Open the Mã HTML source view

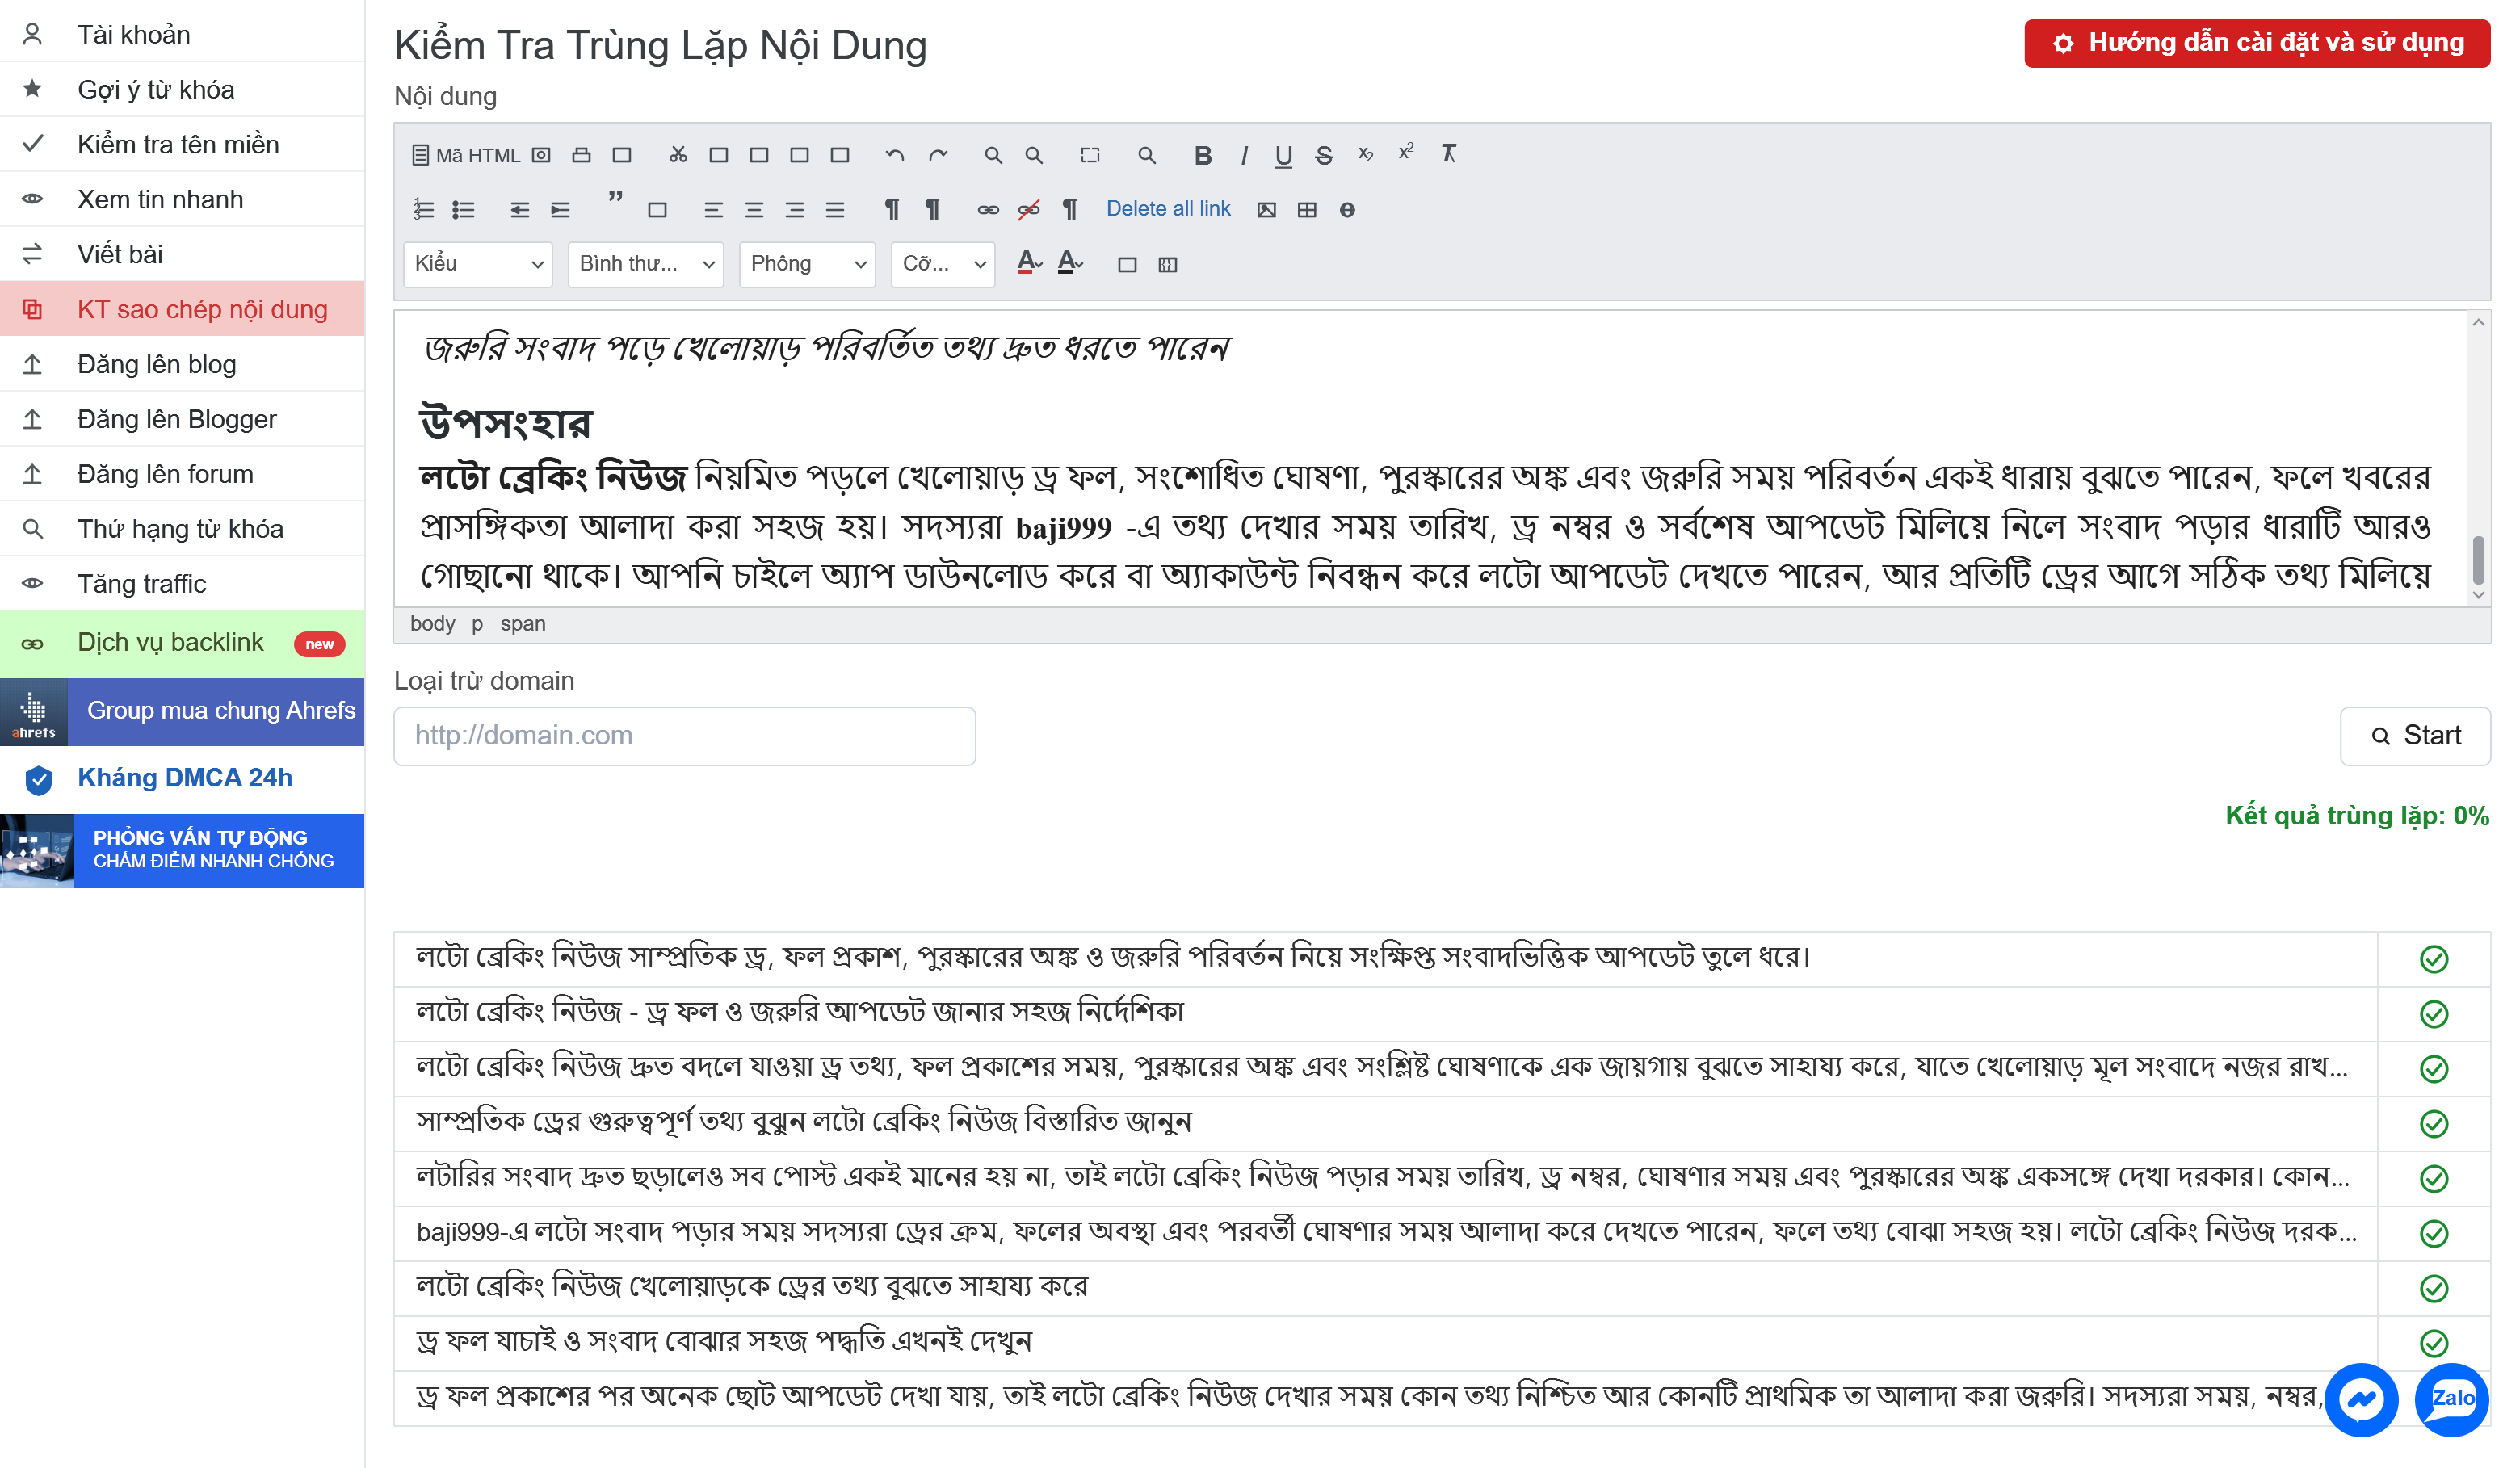[466, 155]
